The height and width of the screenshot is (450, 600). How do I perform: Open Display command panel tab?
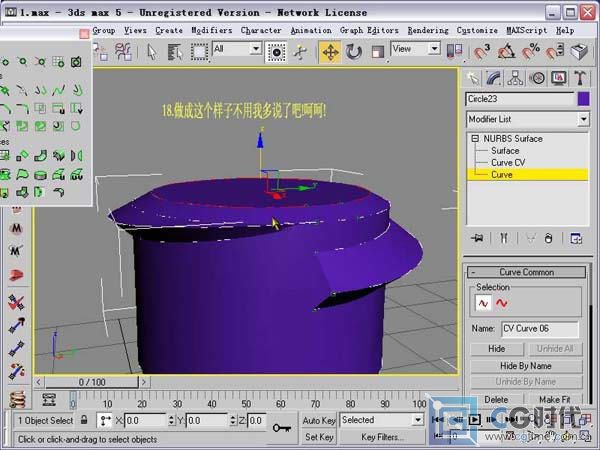558,79
